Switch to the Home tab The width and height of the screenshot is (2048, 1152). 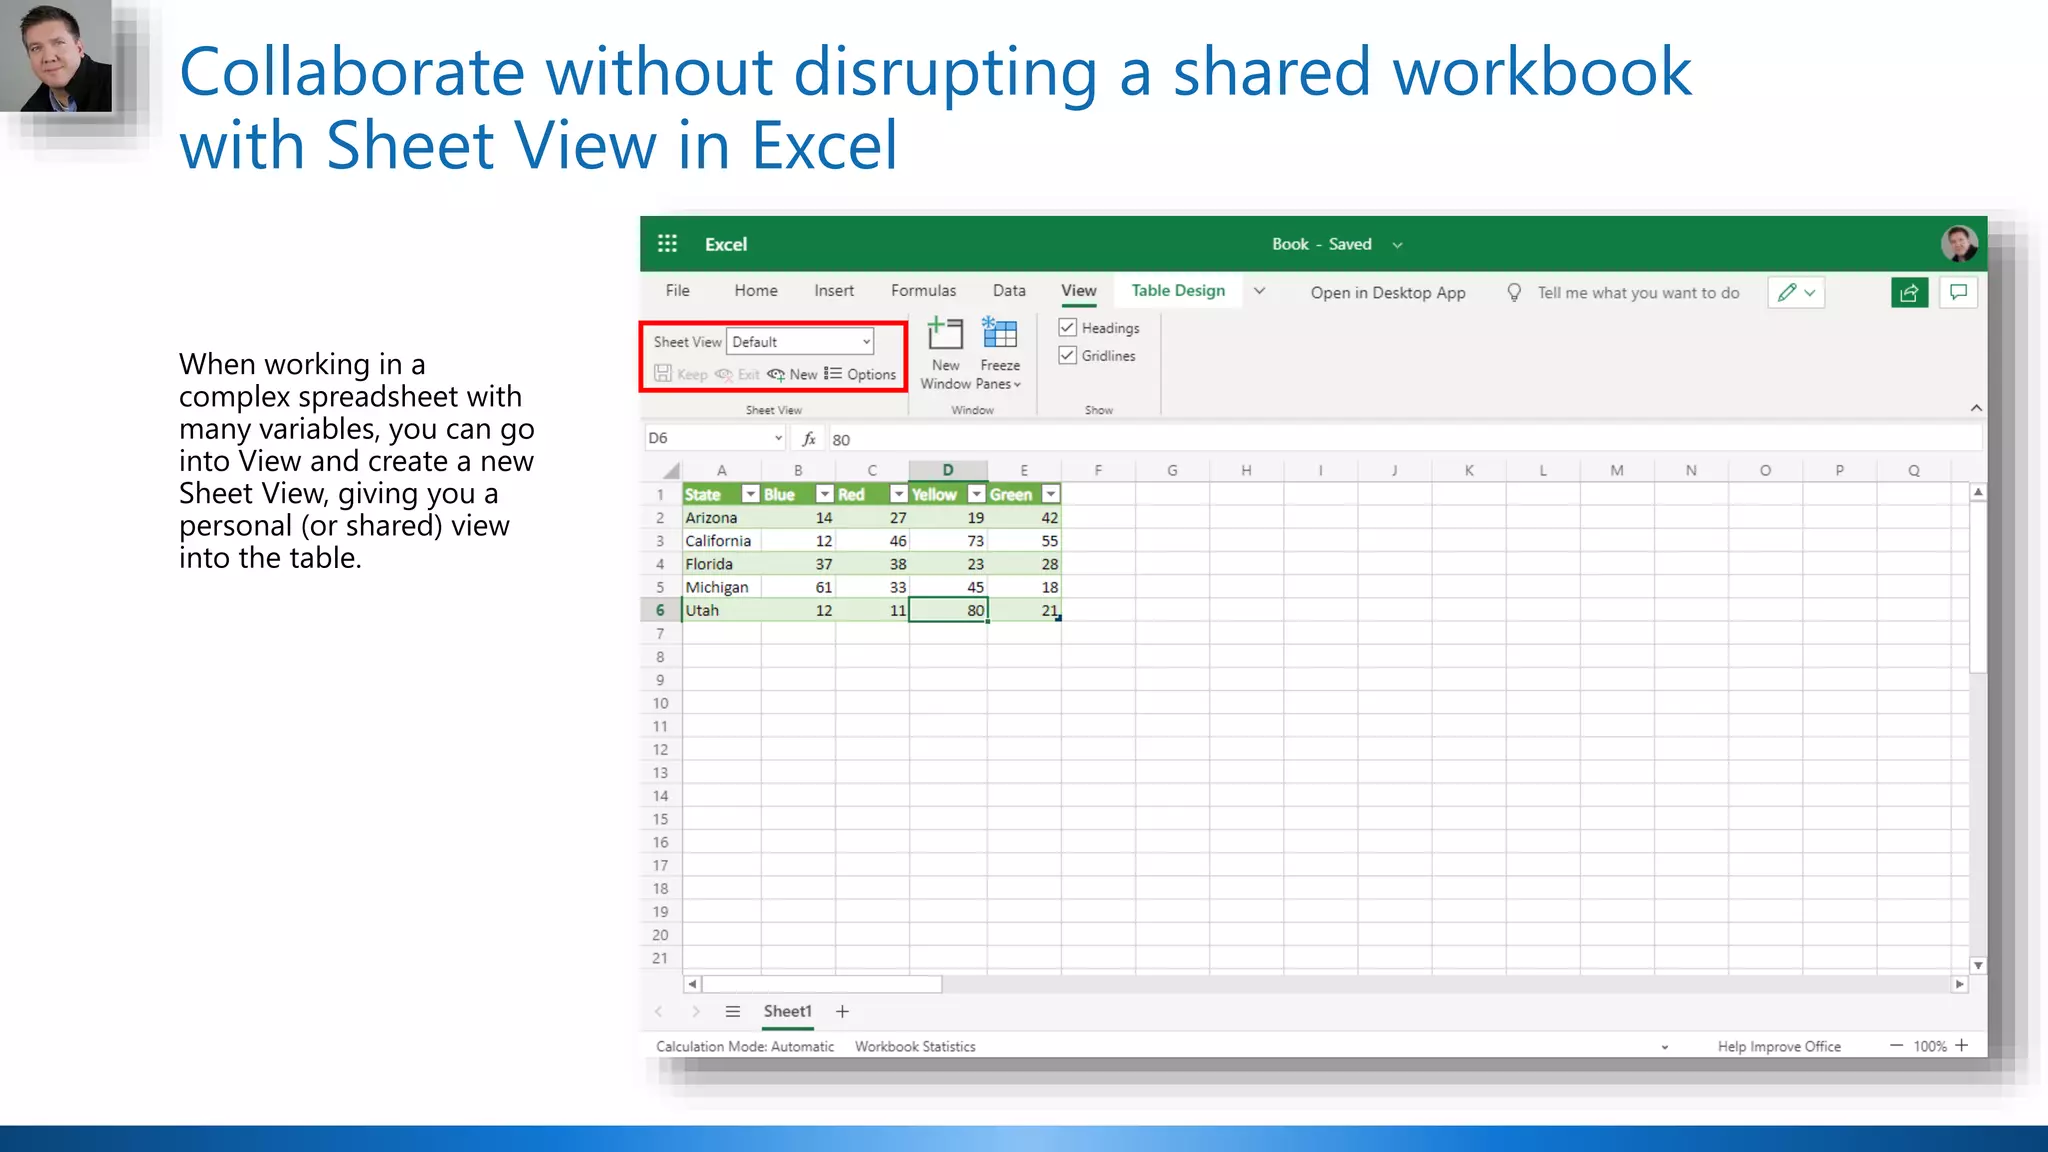[x=755, y=290]
